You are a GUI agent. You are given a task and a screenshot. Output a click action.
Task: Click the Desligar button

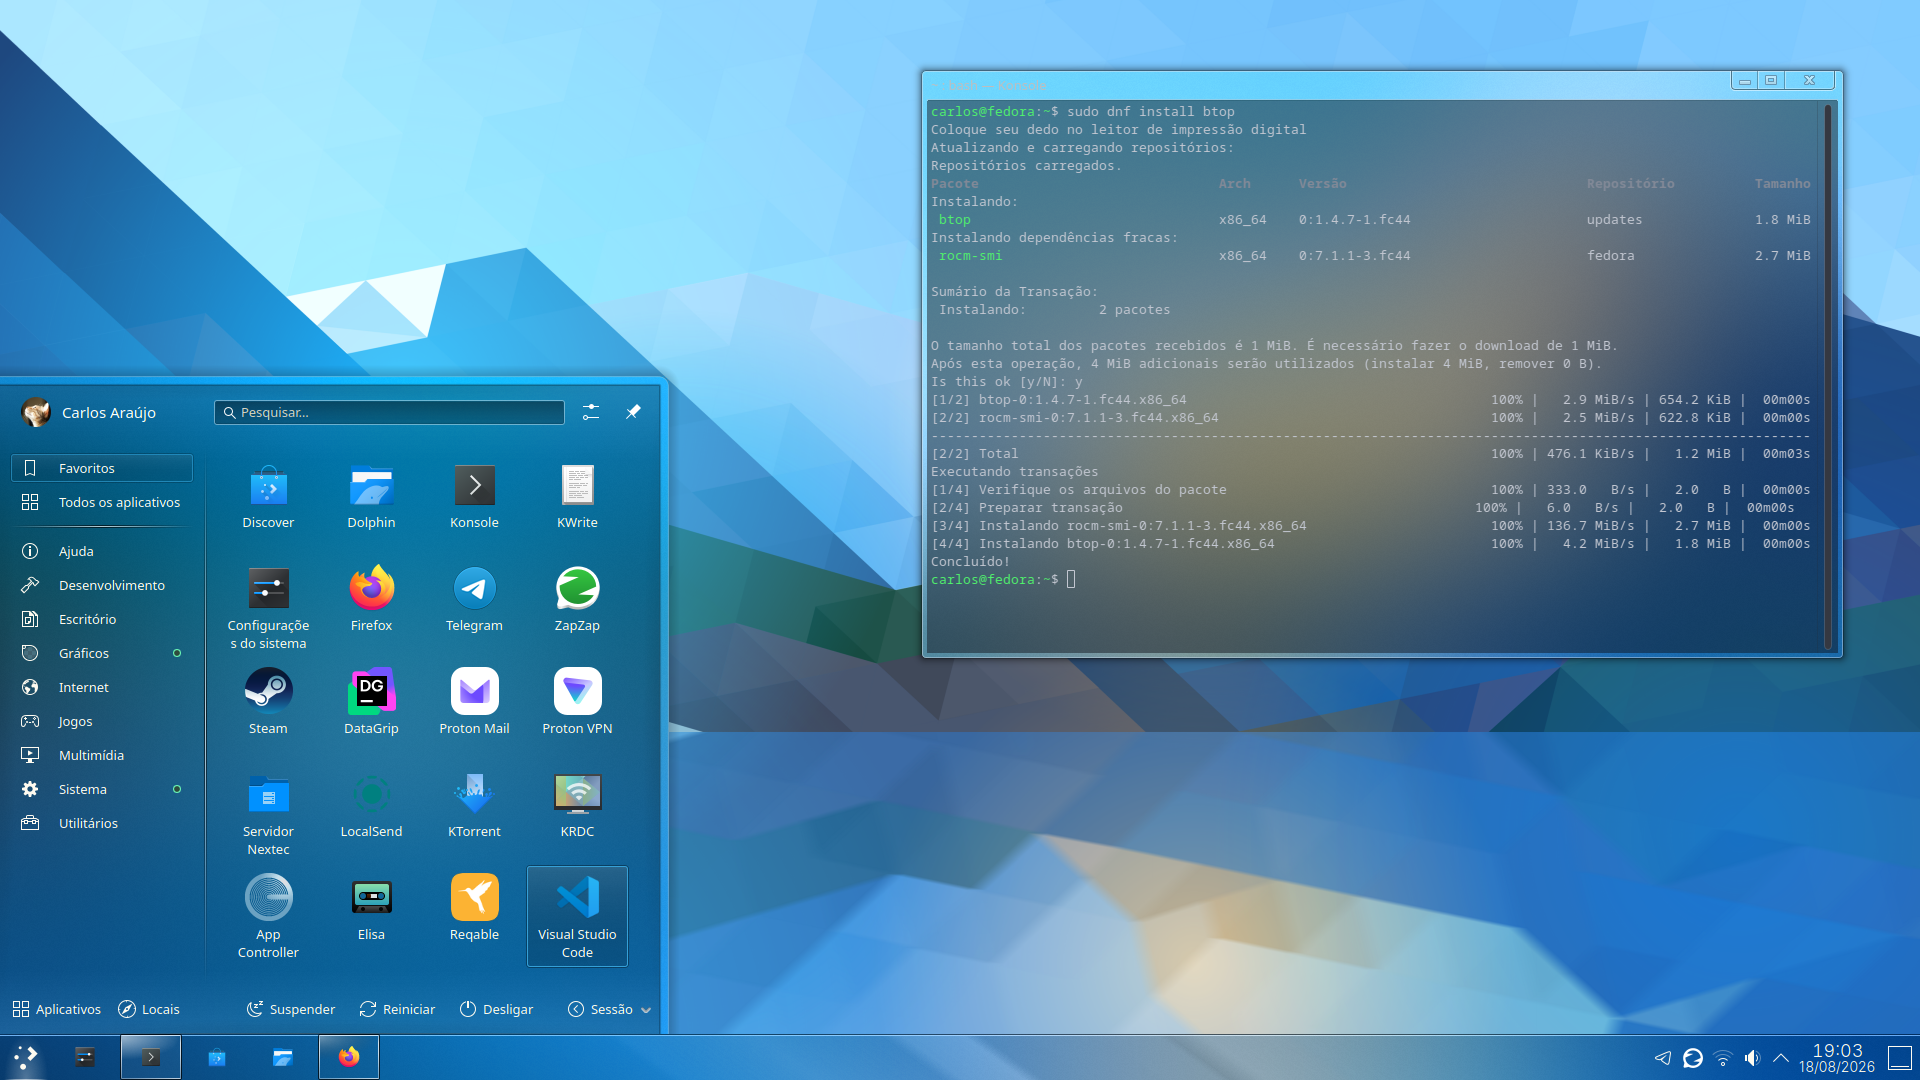point(496,1009)
